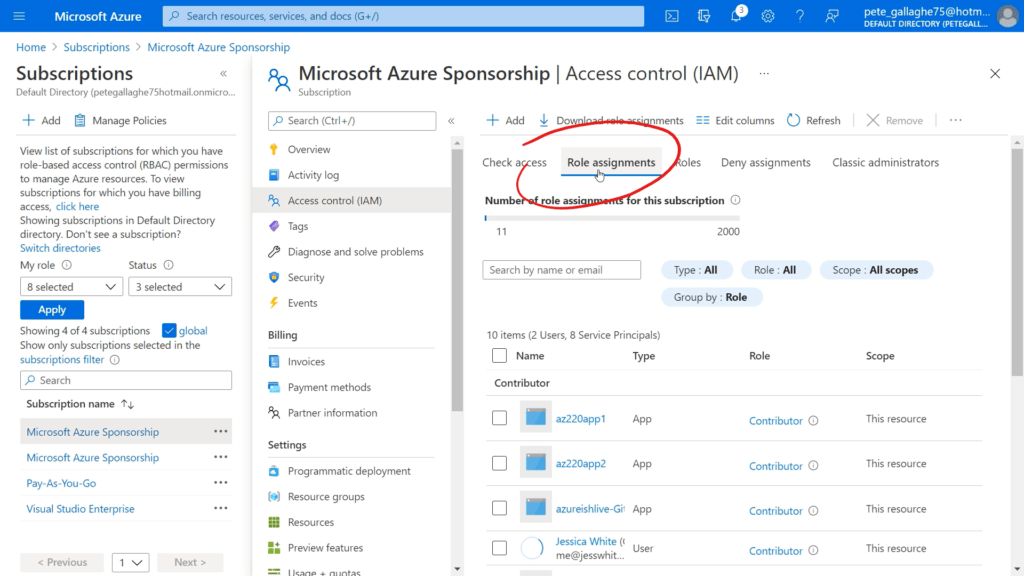Screen dimensions: 1024x576
Task: Click the Diagnose and solve problems wrench icon
Action: [274, 251]
